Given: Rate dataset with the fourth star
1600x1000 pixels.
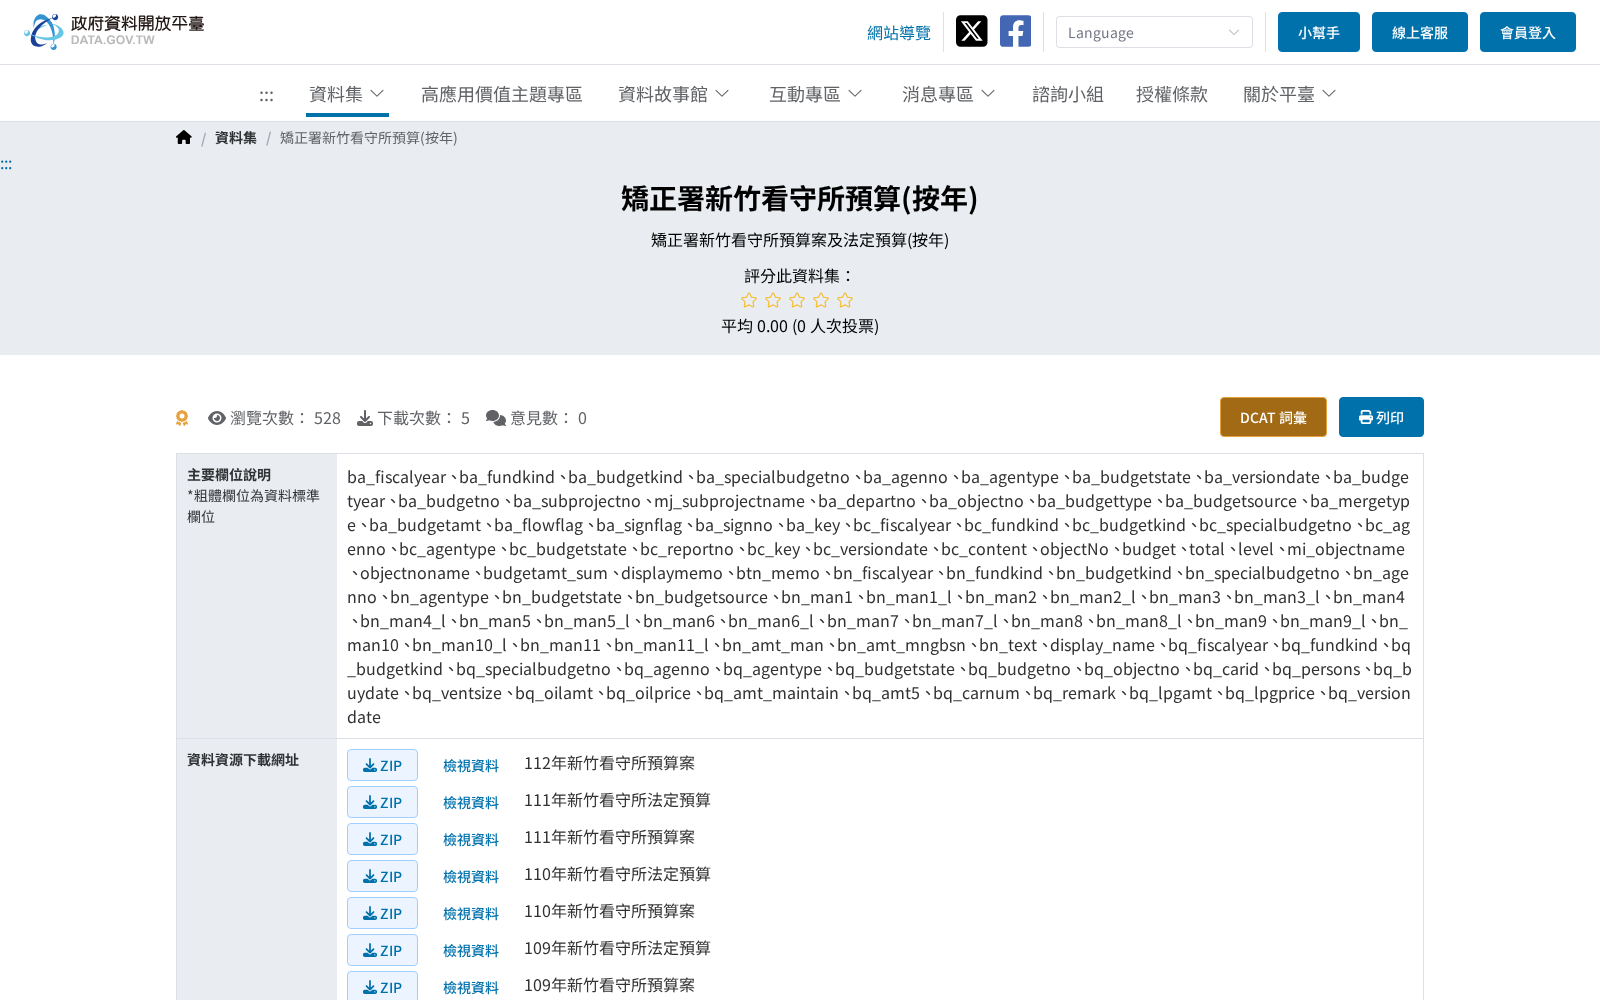Looking at the screenshot, I should click(x=821, y=300).
